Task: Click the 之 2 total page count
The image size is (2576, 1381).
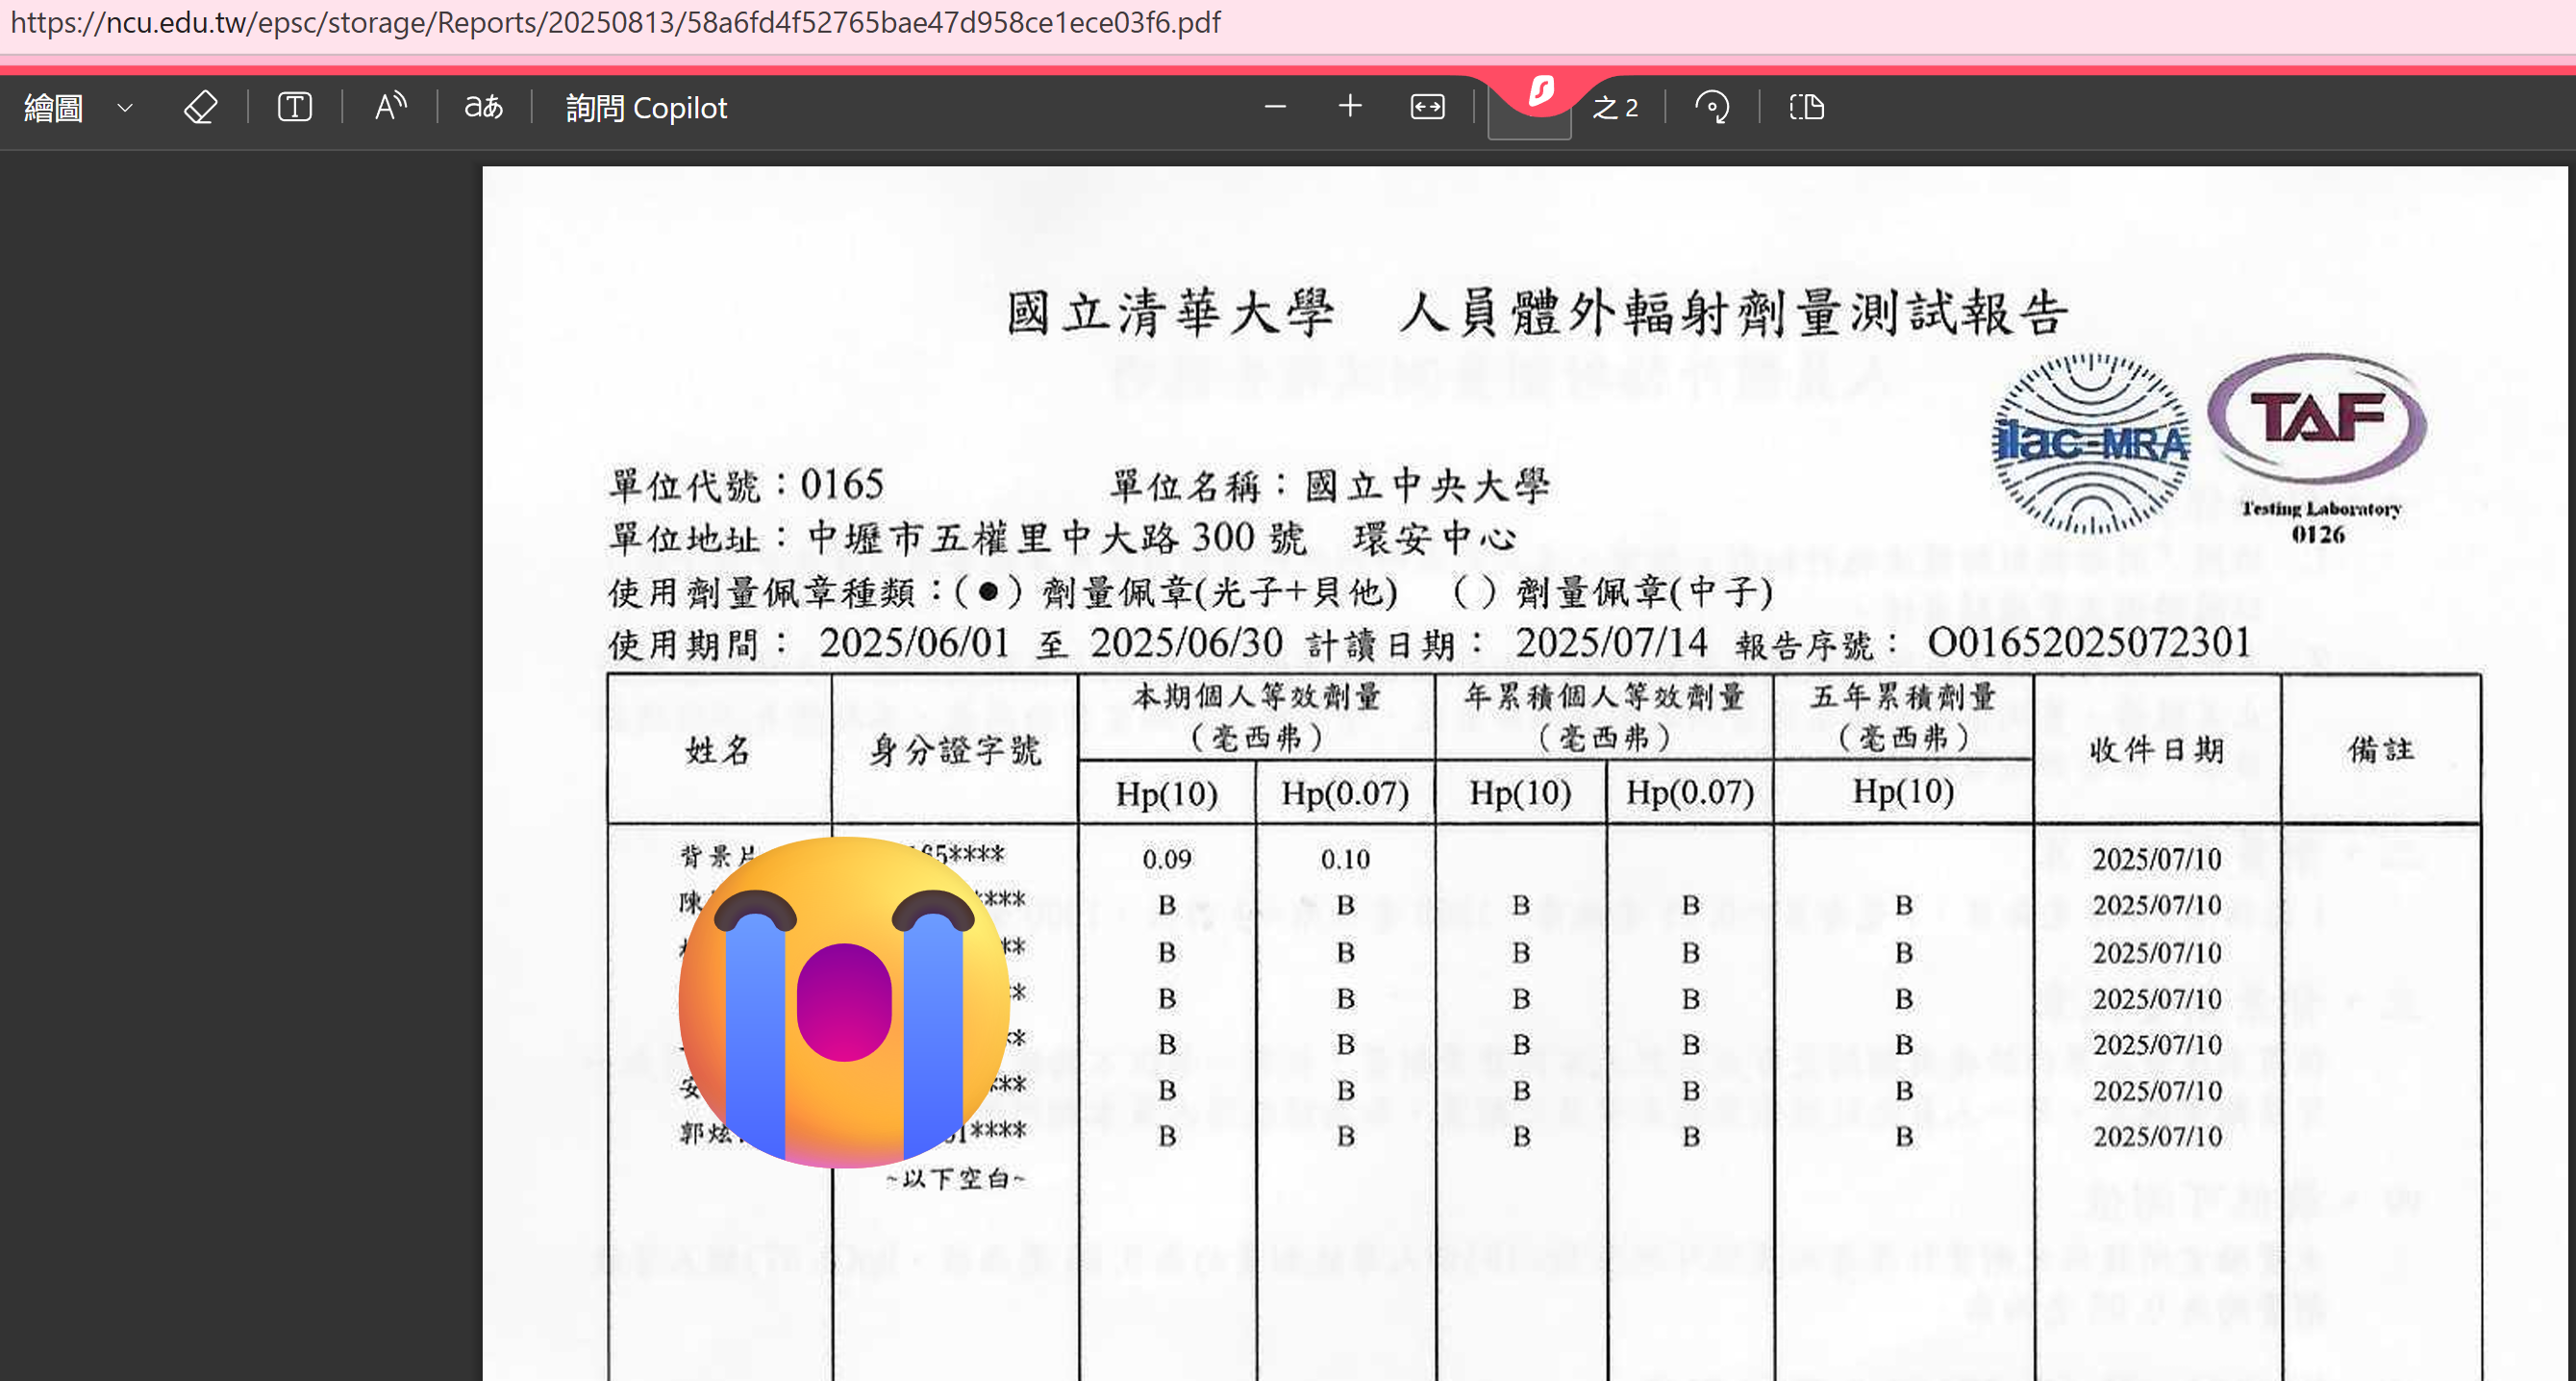Action: 1616,108
